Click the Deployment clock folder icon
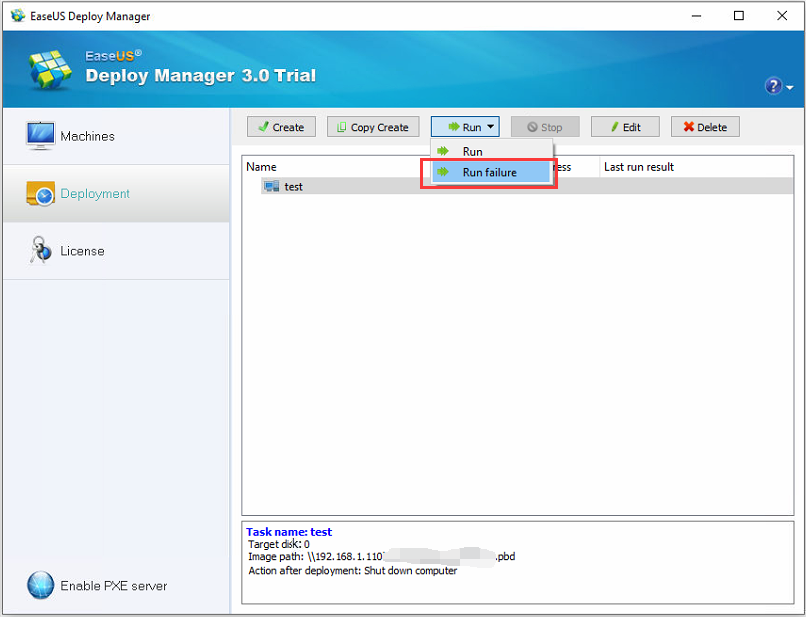 pos(40,193)
